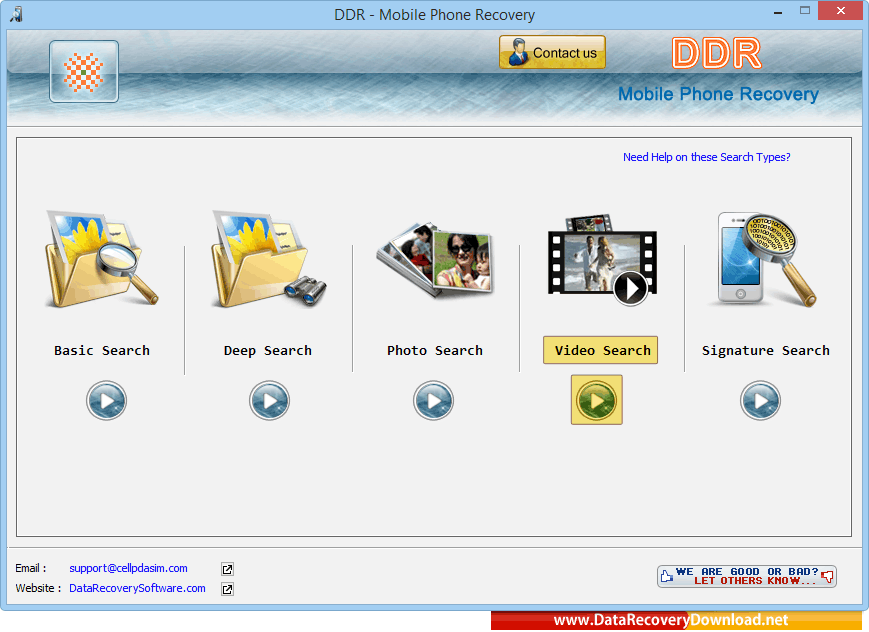This screenshot has width=869, height=632.
Task: Close the DDR Mobile Phone Recovery window
Action: (x=840, y=11)
